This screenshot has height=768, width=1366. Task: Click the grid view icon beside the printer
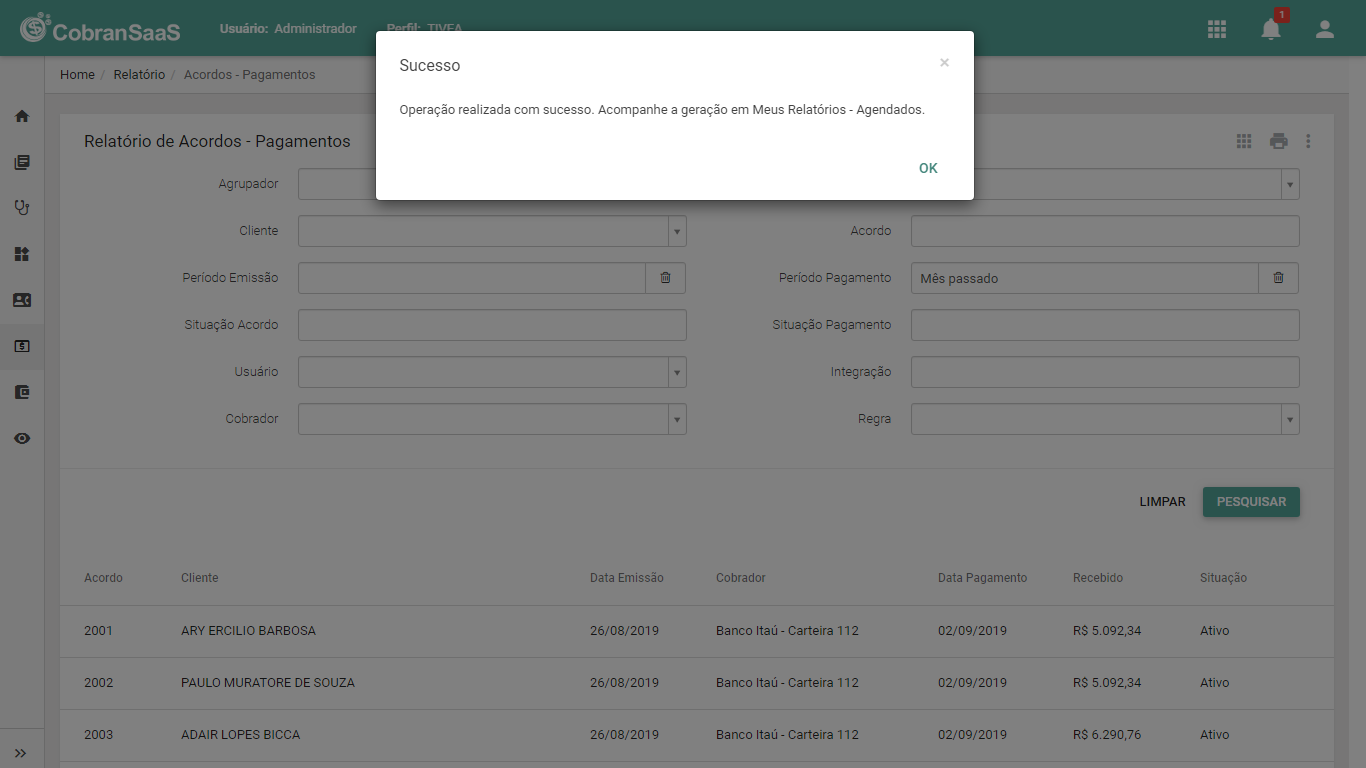(x=1244, y=141)
